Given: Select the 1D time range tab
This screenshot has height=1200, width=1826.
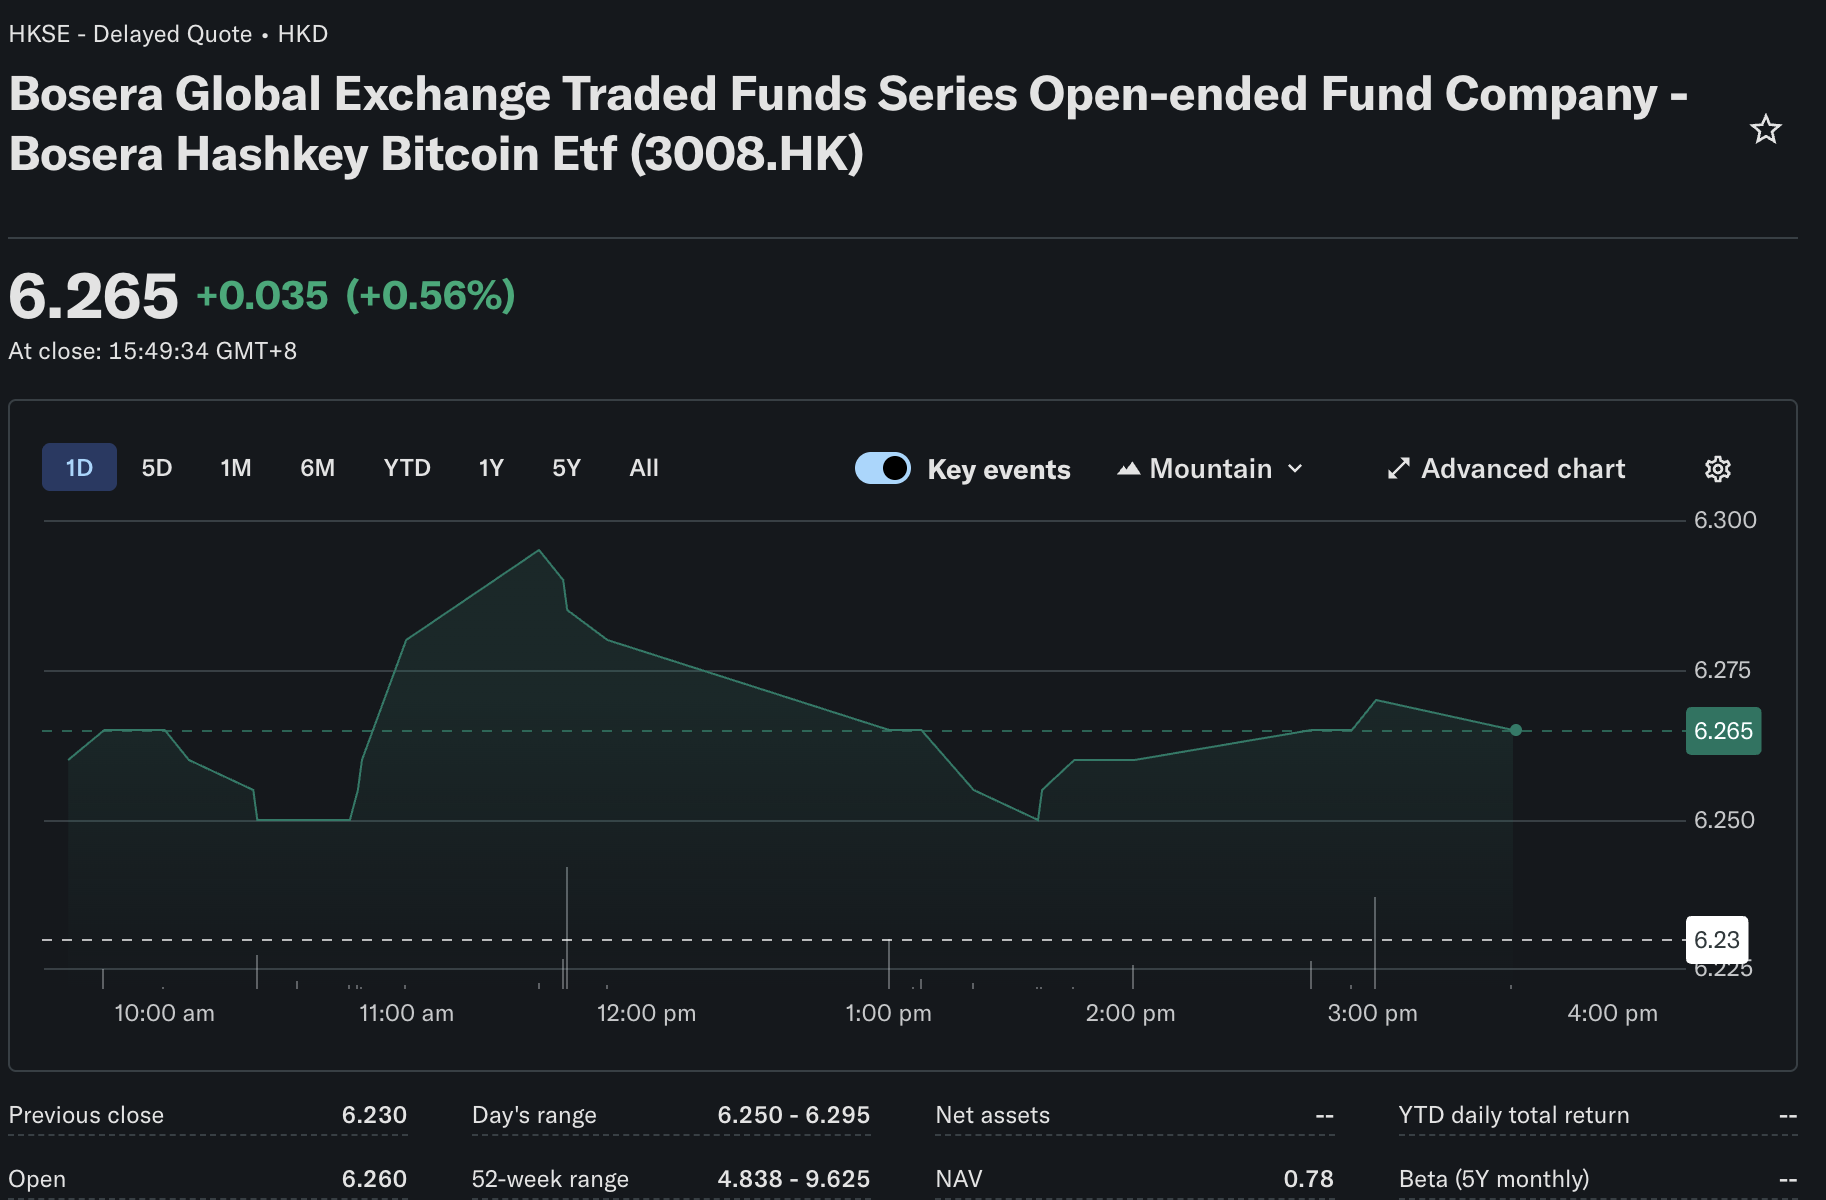Looking at the screenshot, I should click(x=79, y=467).
